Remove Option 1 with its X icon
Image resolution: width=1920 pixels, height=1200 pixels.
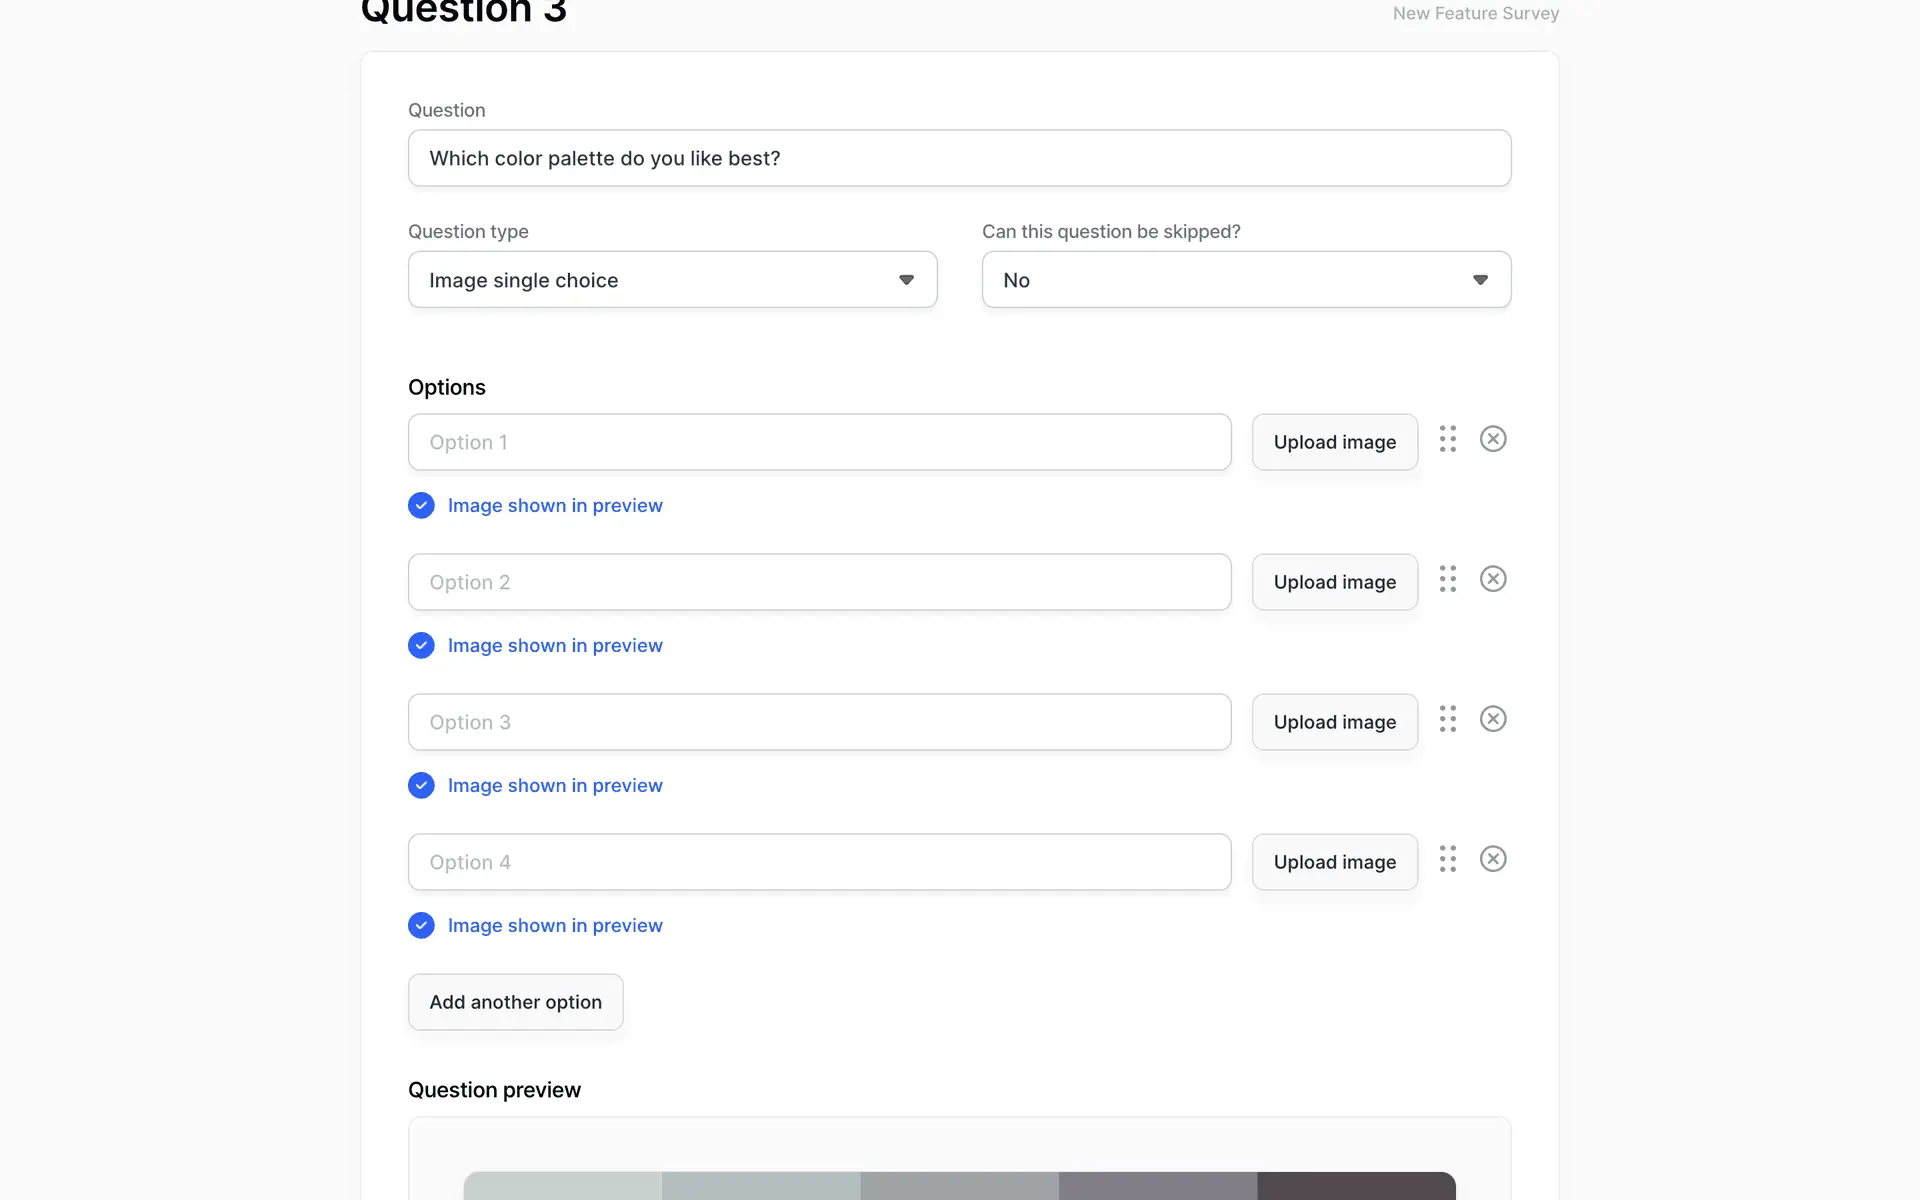coord(1493,439)
